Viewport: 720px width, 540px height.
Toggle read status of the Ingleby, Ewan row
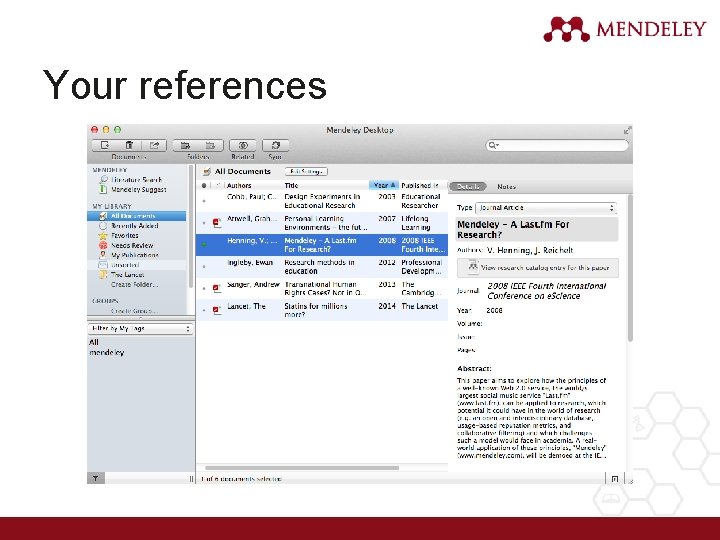click(x=204, y=267)
